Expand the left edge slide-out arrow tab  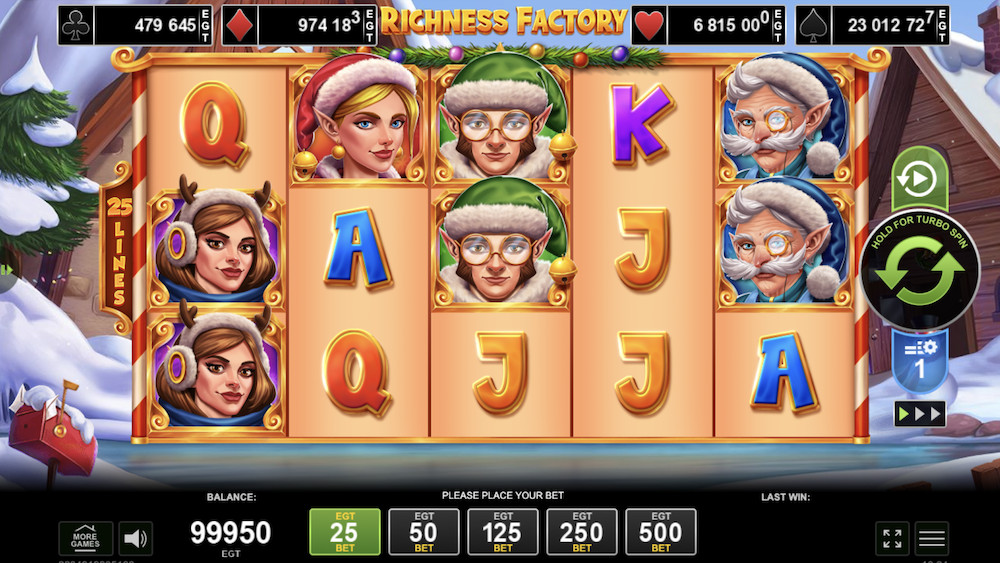8,270
